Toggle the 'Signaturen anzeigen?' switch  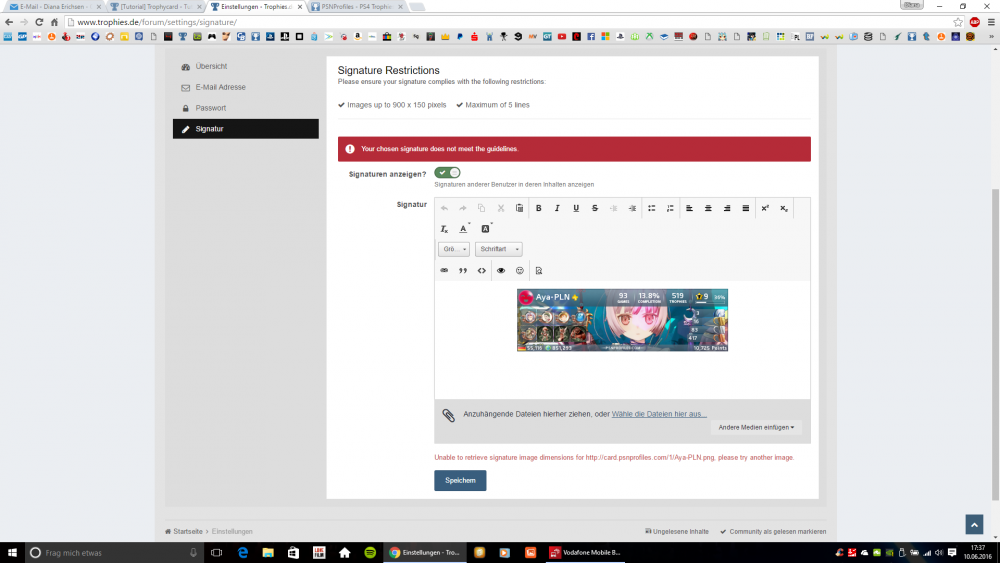pyautogui.click(x=447, y=173)
